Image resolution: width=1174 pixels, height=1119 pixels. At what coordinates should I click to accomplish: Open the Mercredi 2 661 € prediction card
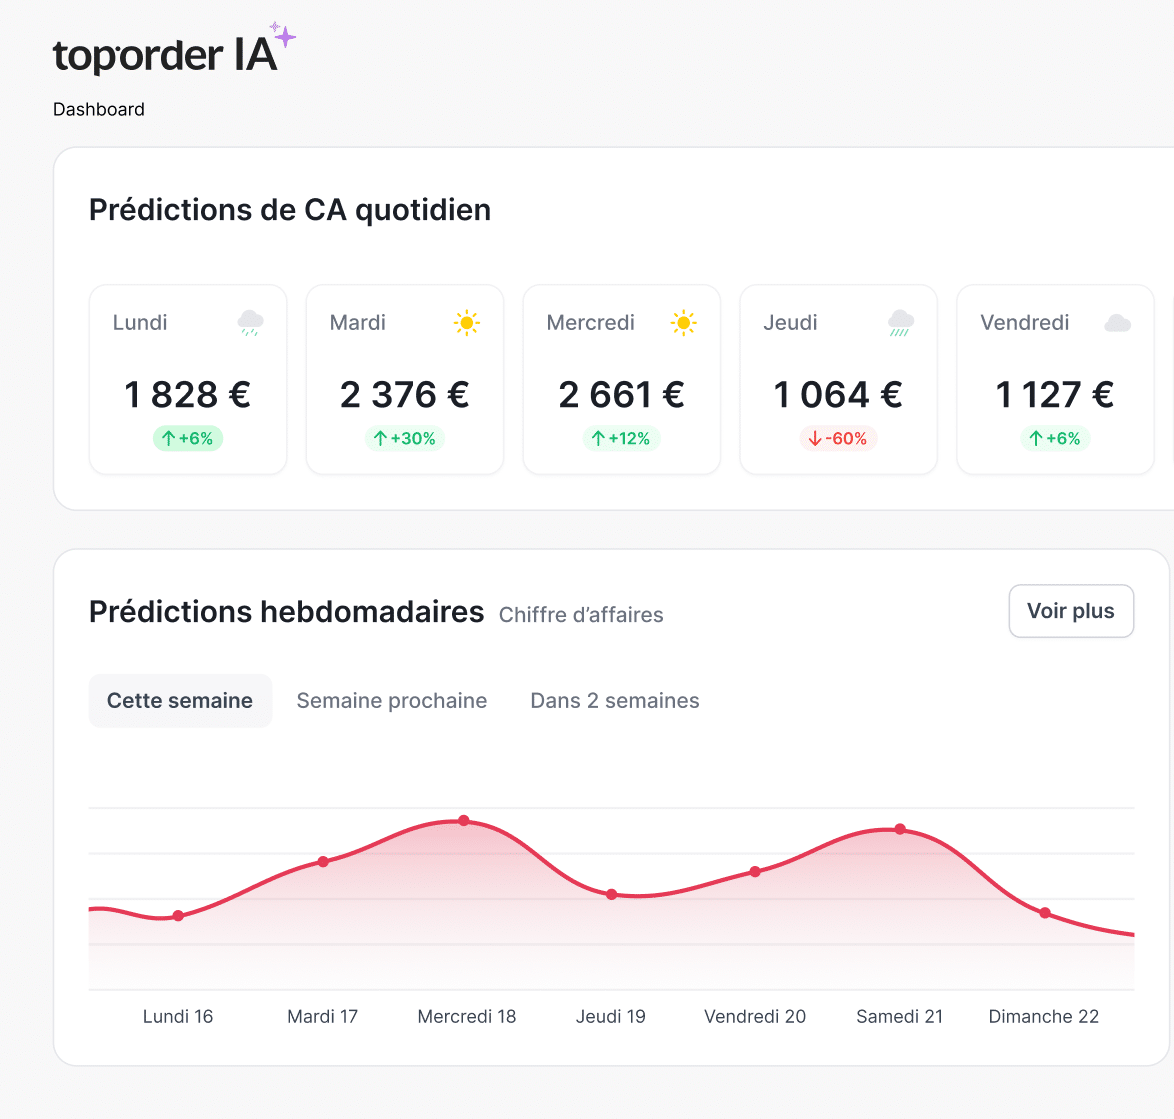(621, 380)
